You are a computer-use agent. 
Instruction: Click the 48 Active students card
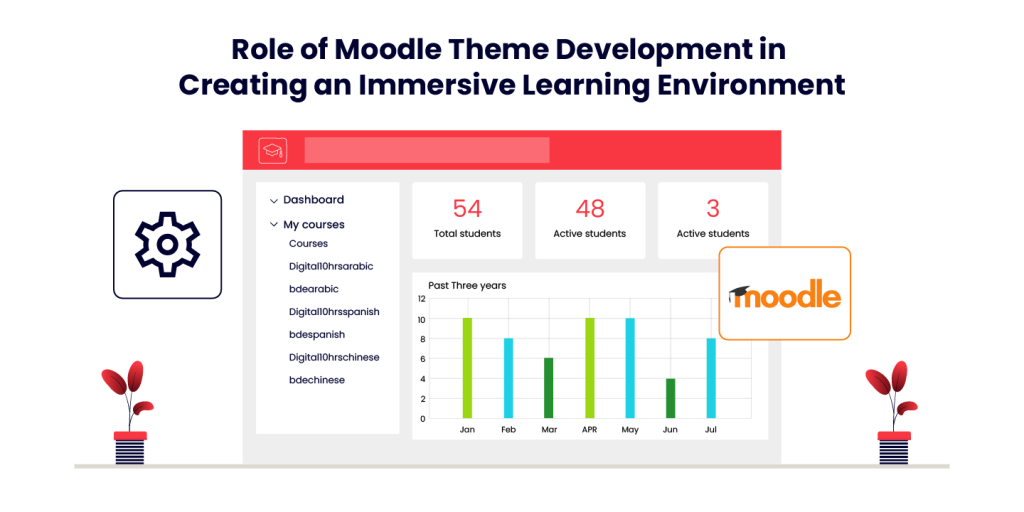pyautogui.click(x=590, y=220)
